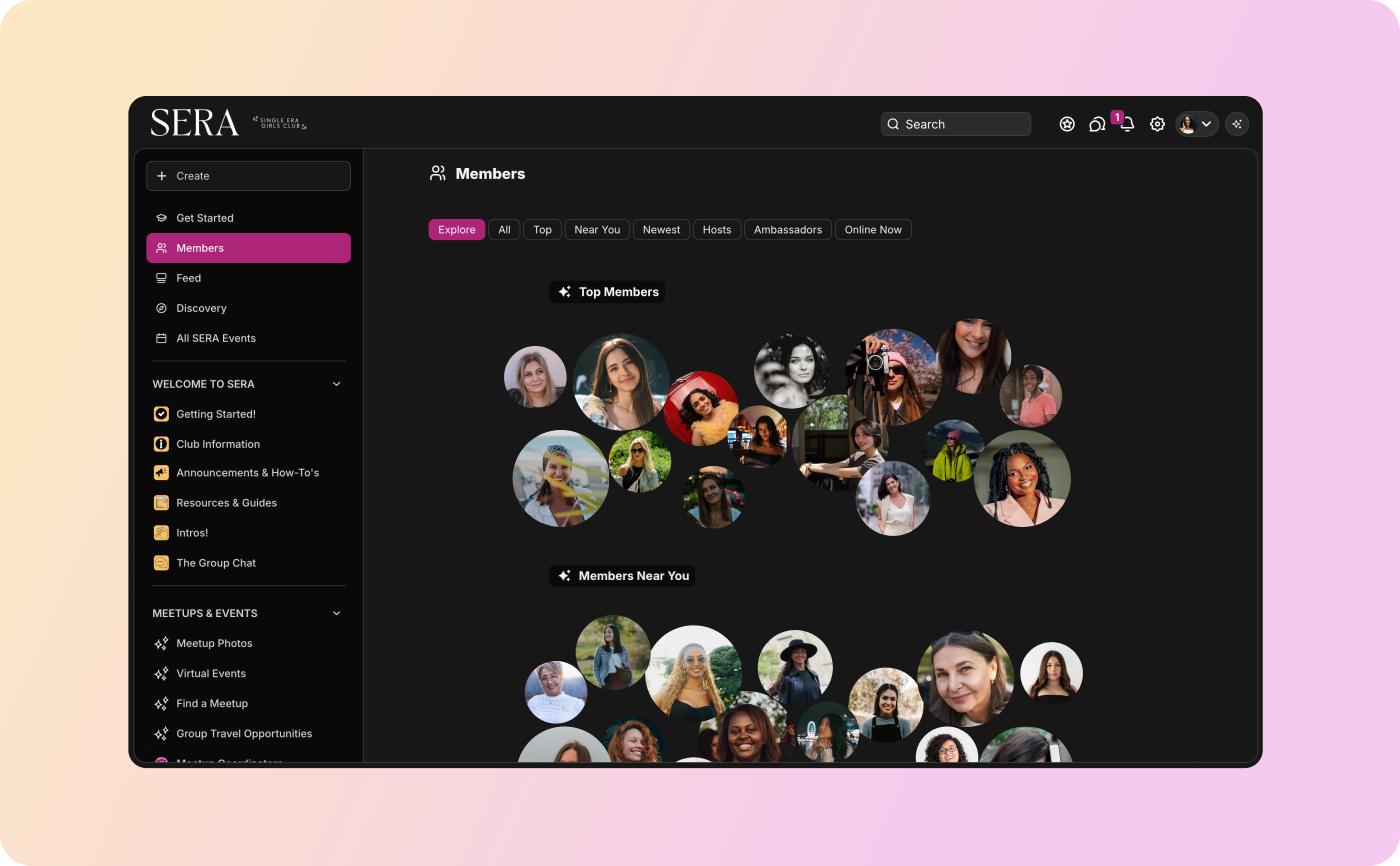Open Resources & Guides space
This screenshot has height=866, width=1400.
point(248,503)
